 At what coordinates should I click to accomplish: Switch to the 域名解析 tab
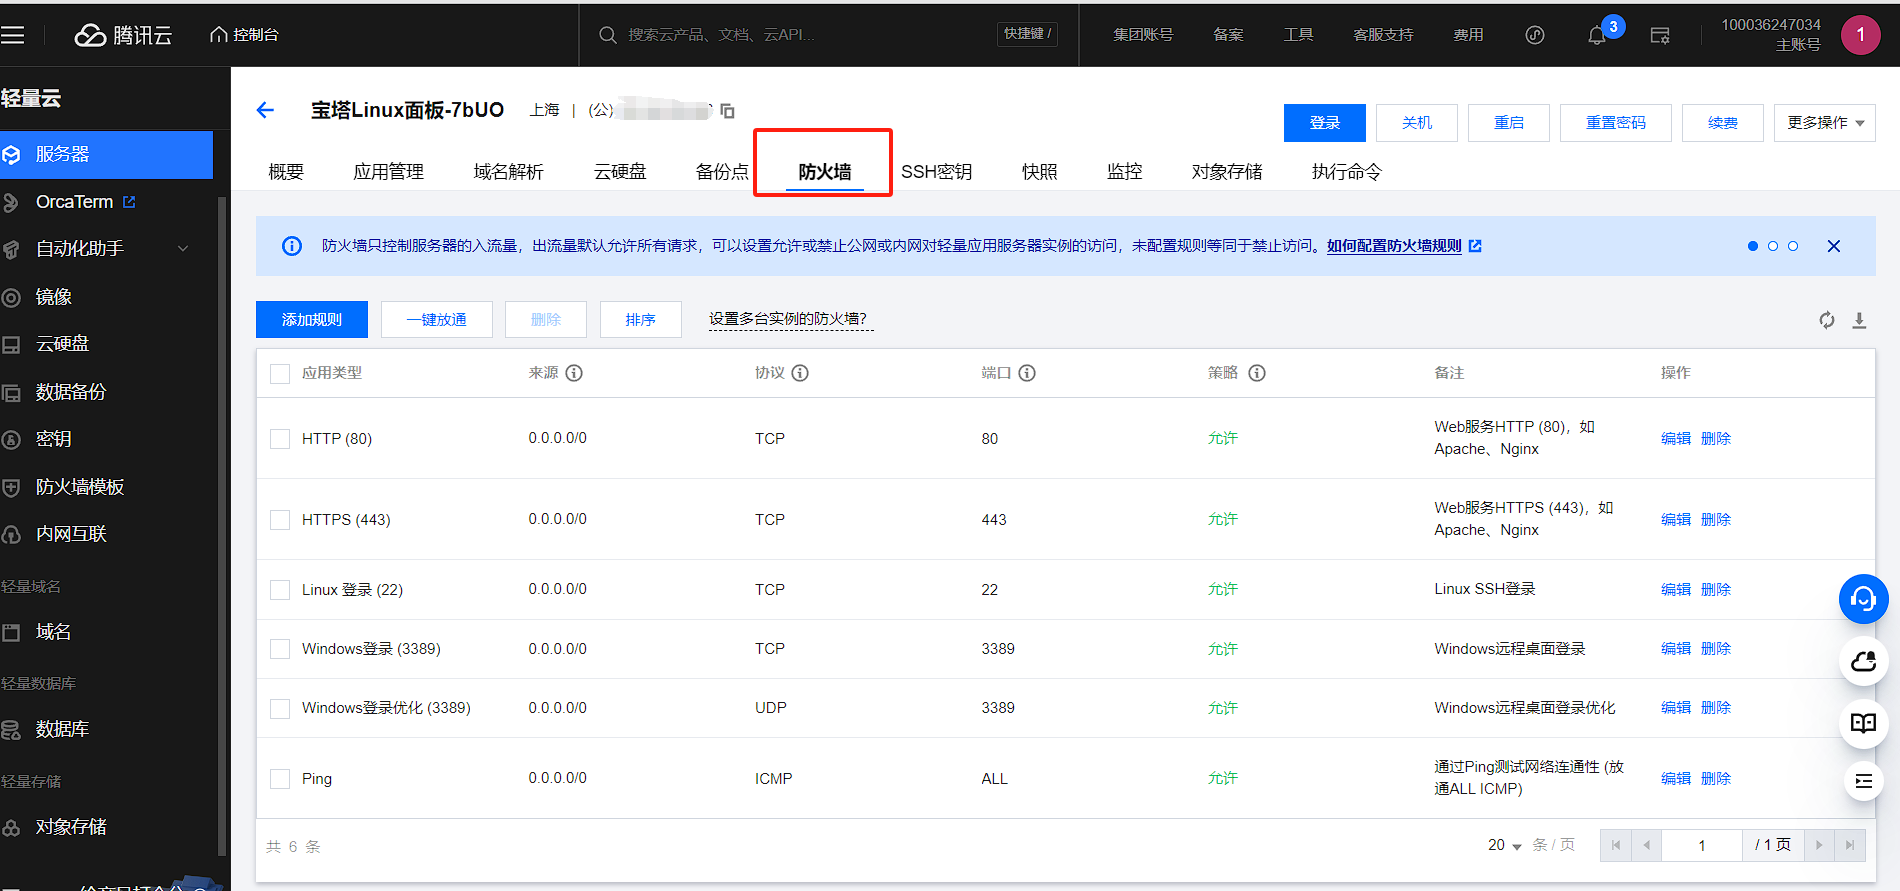509,172
